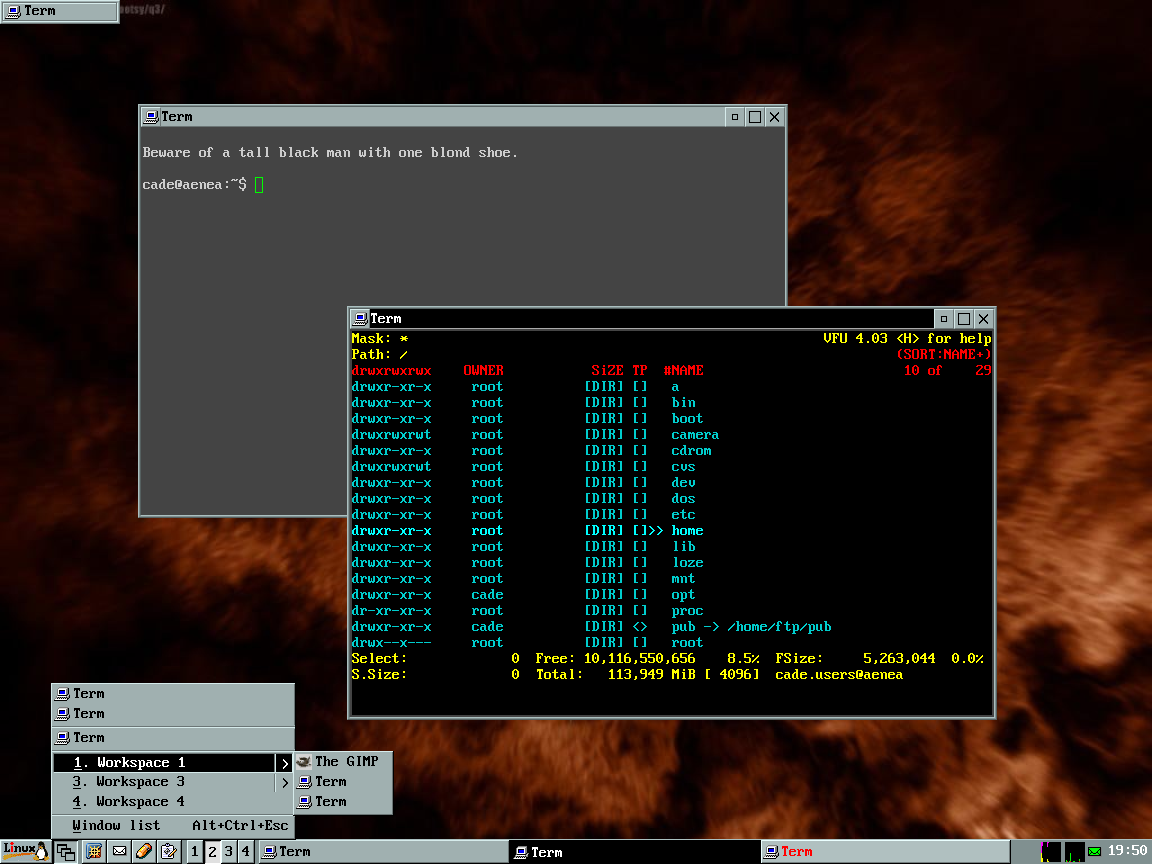Choose Term directly below The GIMP in submenu
1152x864 pixels.
(x=343, y=782)
